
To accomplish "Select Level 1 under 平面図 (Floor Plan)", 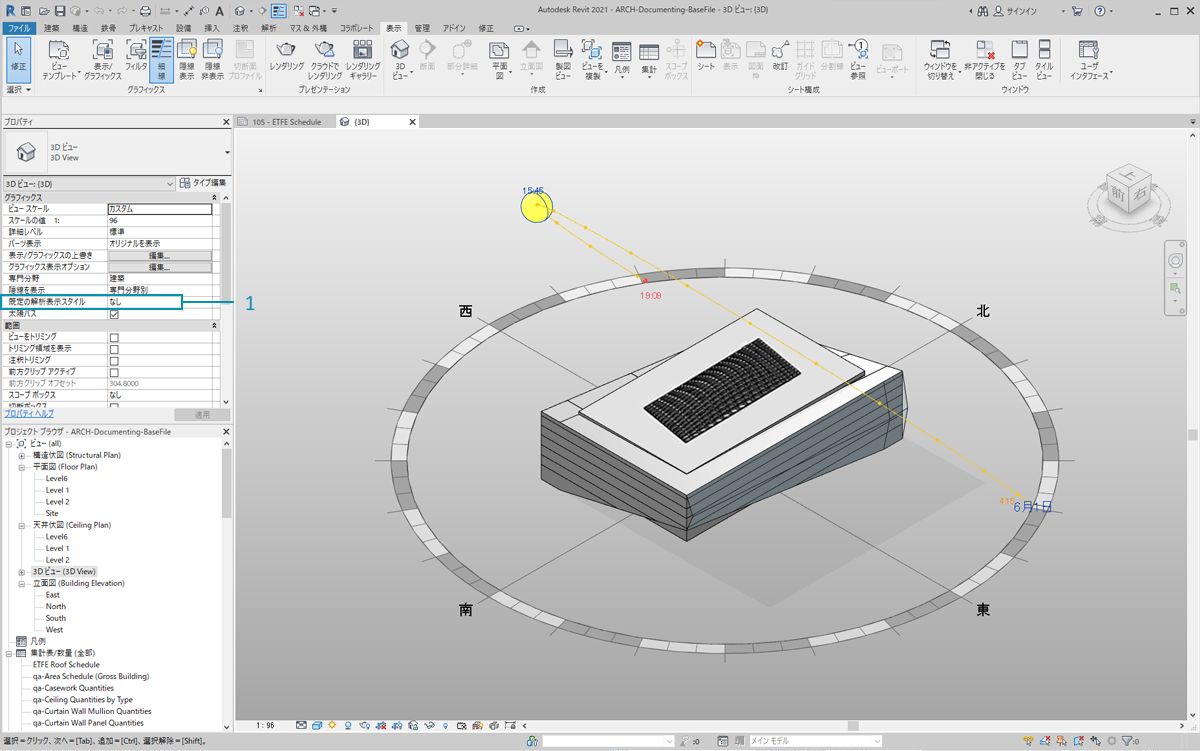I will click(x=57, y=490).
